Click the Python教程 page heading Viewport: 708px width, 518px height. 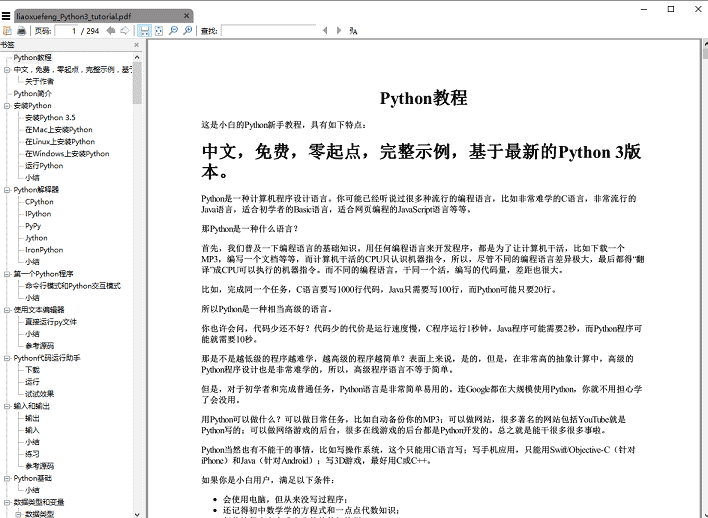[424, 98]
